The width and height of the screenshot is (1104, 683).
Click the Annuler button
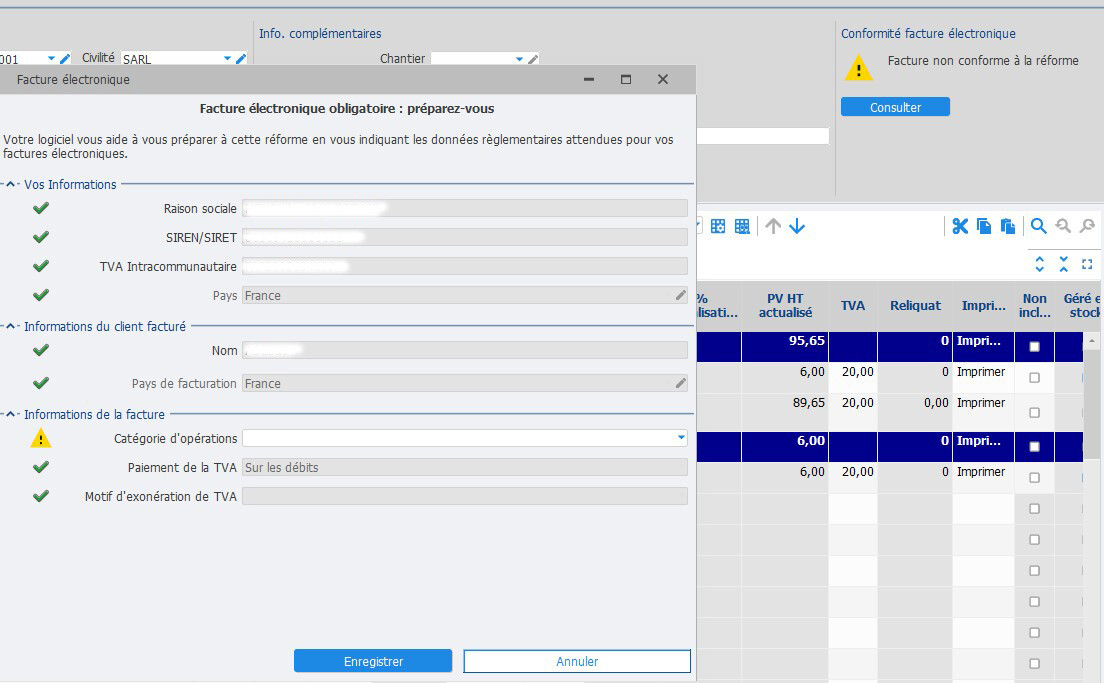577,661
